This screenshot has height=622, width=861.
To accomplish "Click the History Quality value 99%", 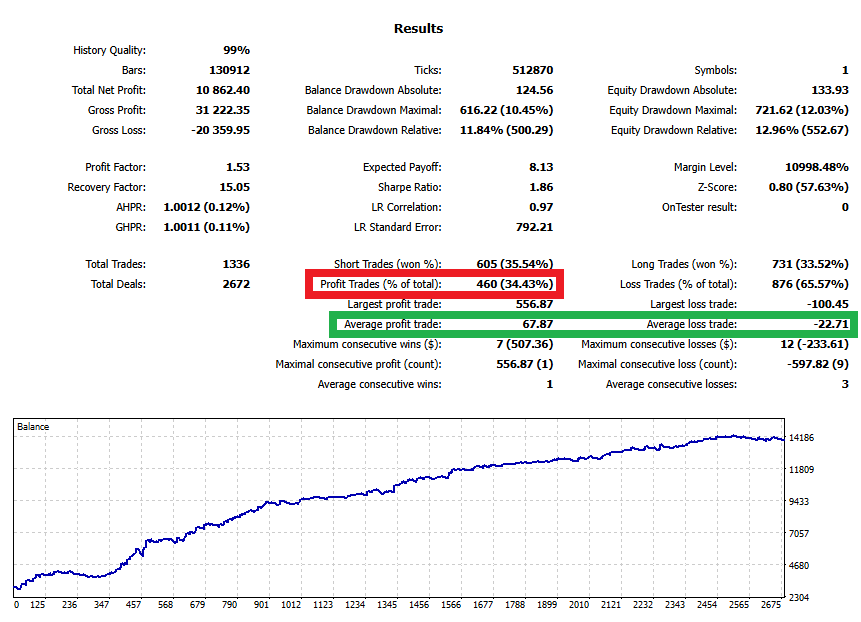I will (236, 50).
